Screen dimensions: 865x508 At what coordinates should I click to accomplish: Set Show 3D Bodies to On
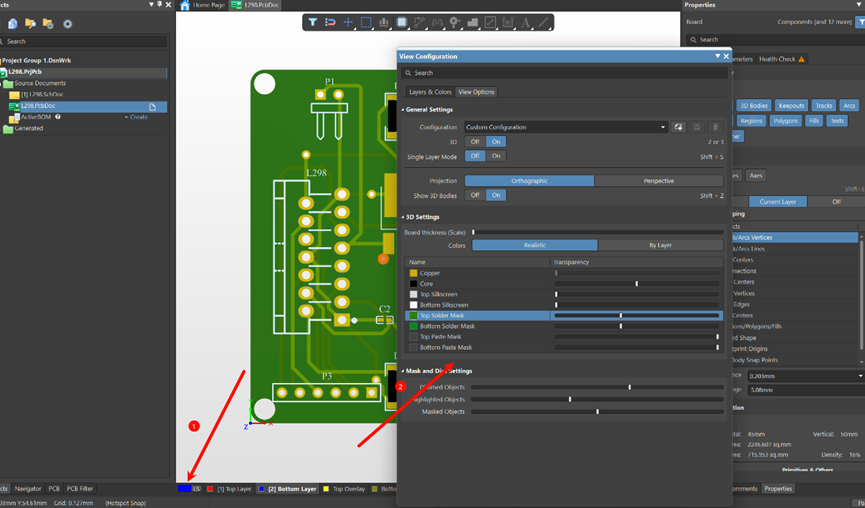tap(496, 195)
